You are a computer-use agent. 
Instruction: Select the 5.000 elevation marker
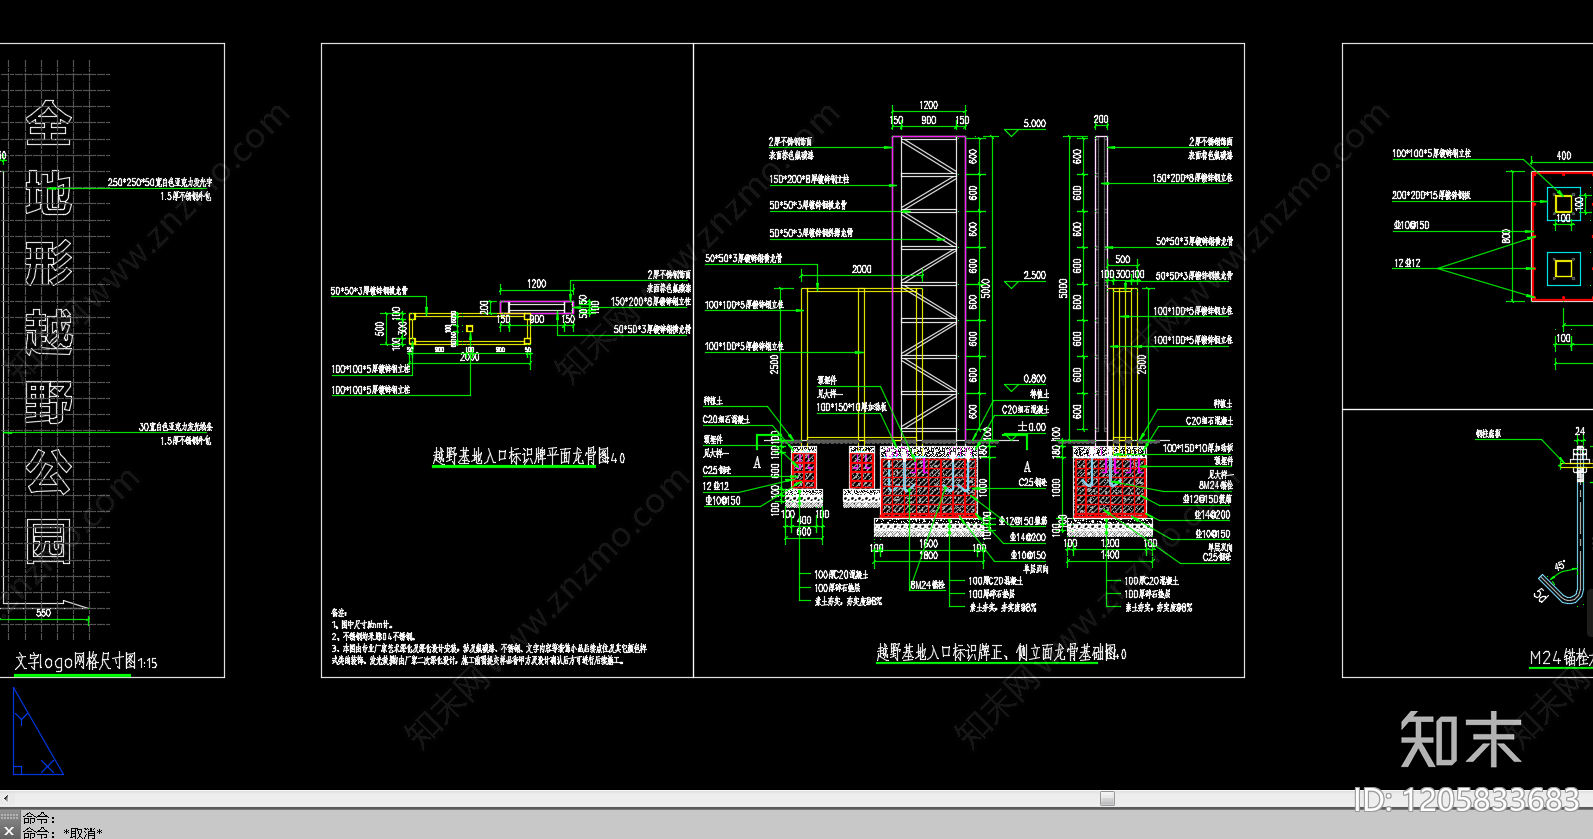tap(1034, 124)
